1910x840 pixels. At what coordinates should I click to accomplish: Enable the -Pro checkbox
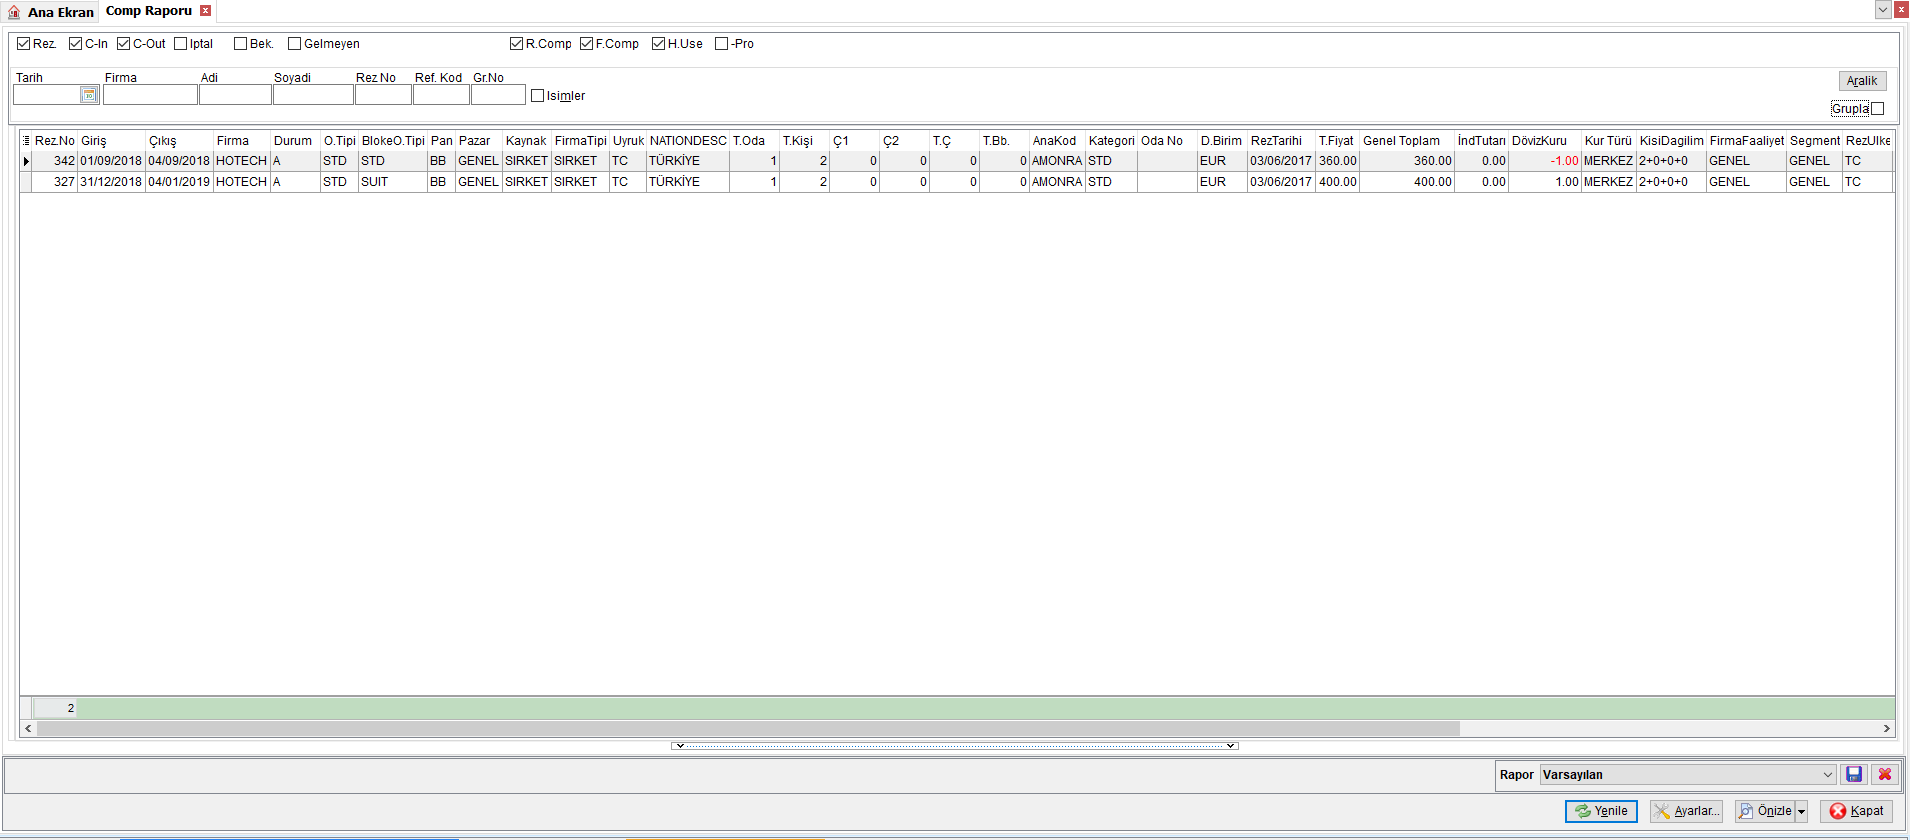coord(721,44)
